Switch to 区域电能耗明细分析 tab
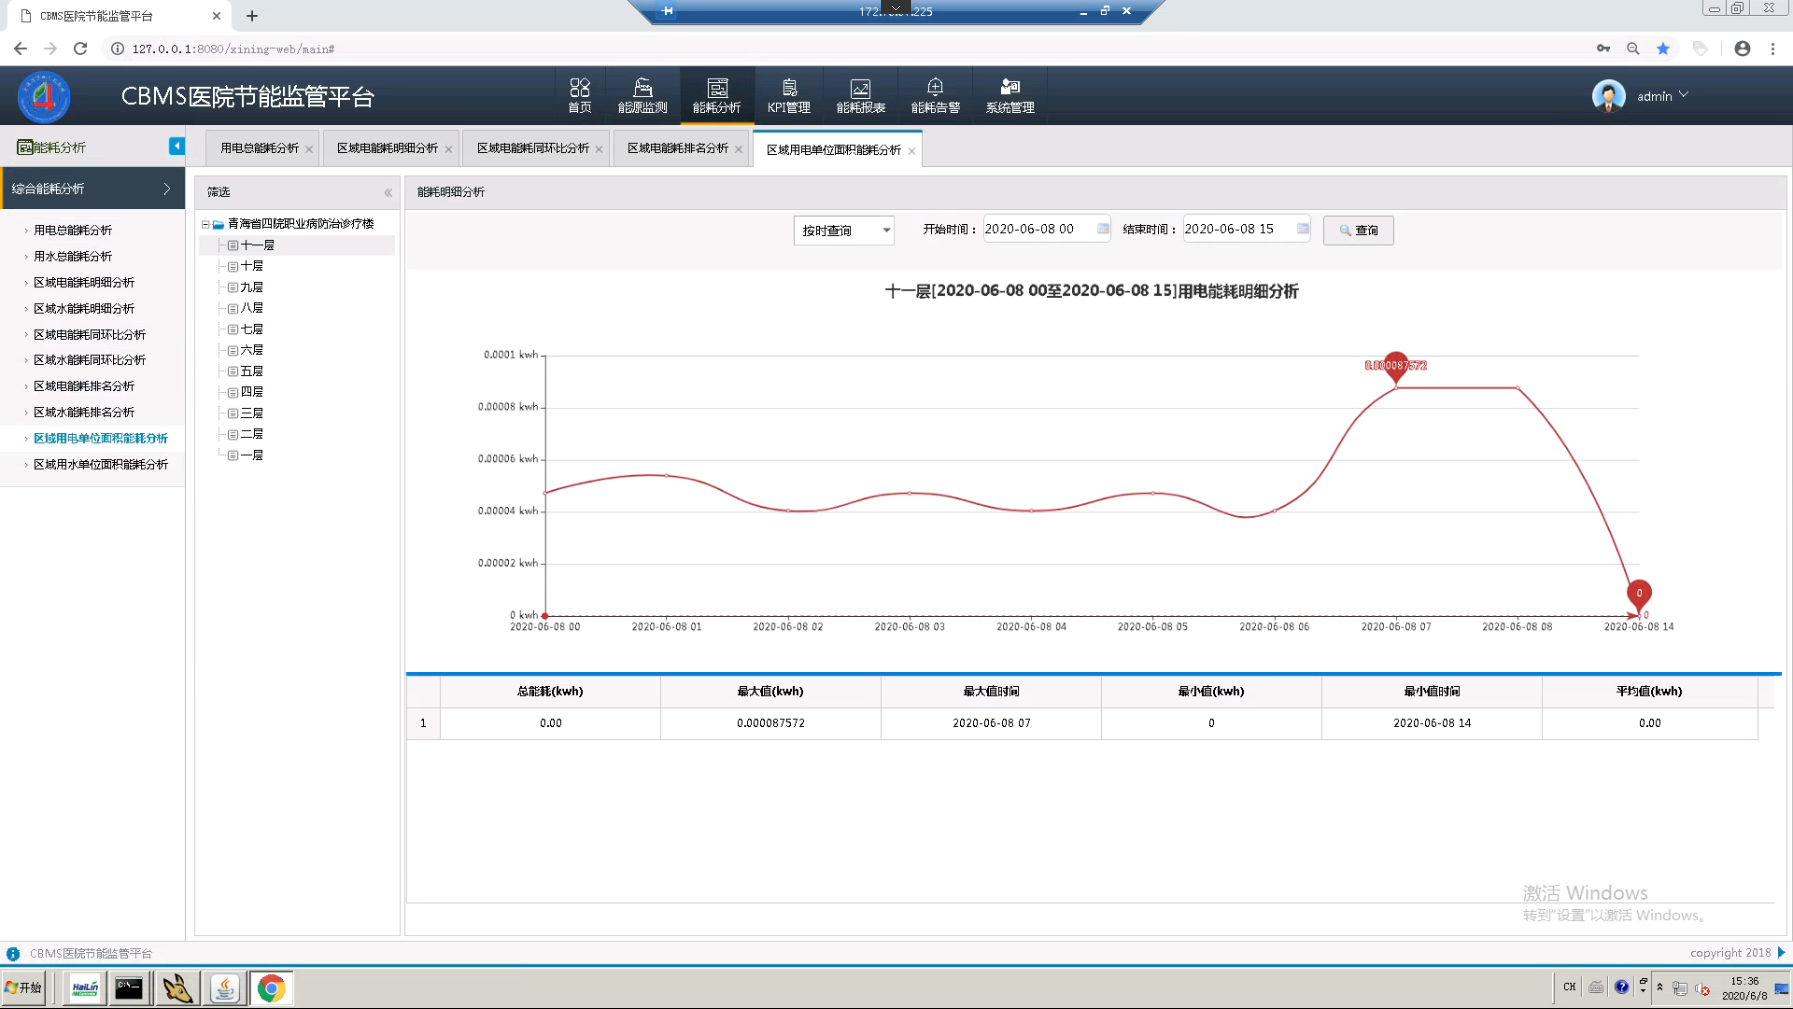 pos(387,148)
